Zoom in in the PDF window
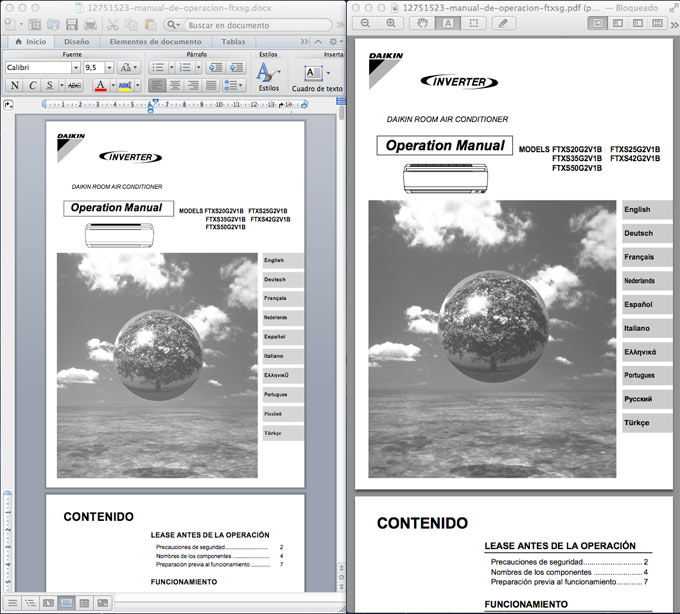The height and width of the screenshot is (614, 680). pyautogui.click(x=391, y=23)
